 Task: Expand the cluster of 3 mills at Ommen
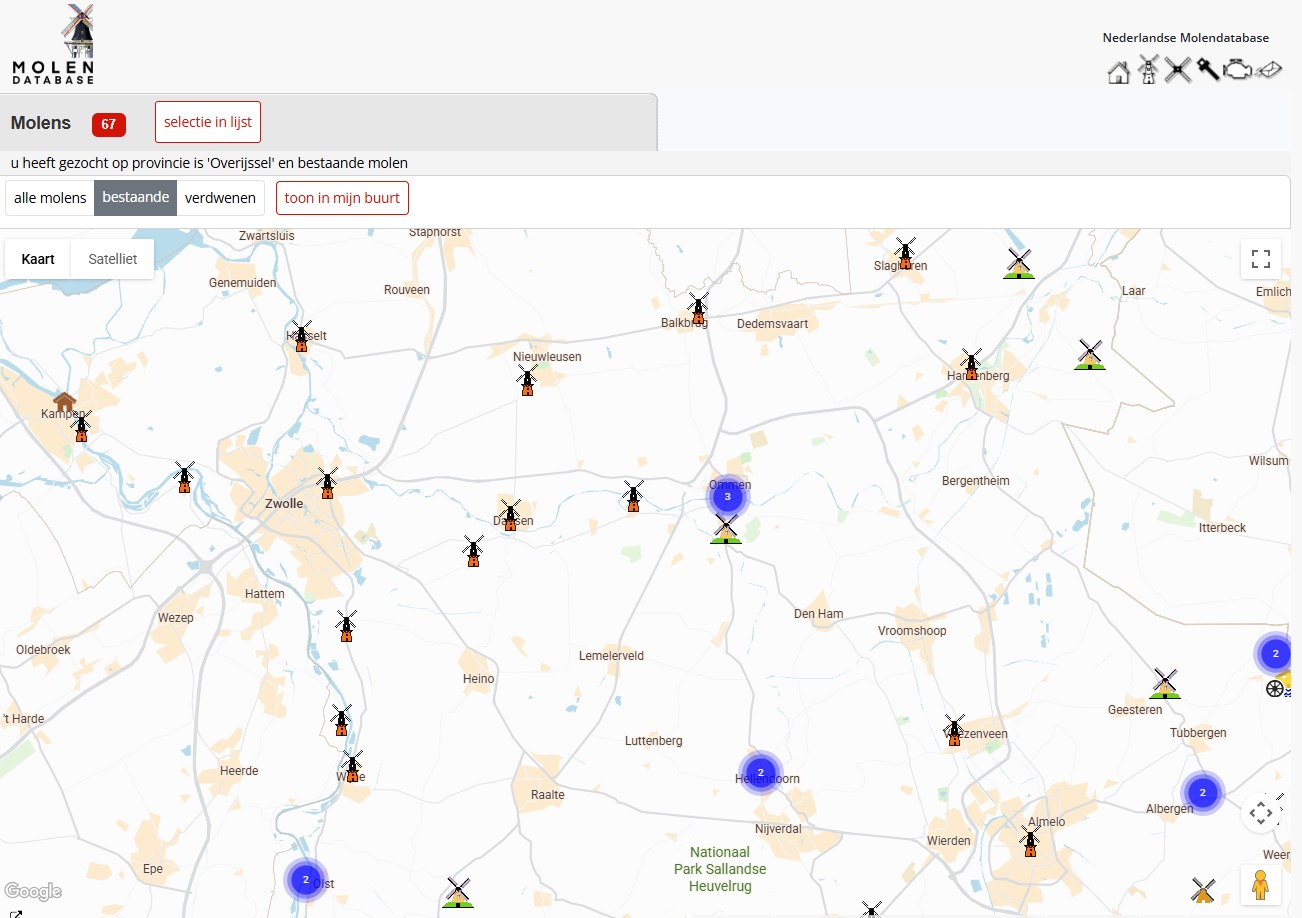tap(727, 496)
